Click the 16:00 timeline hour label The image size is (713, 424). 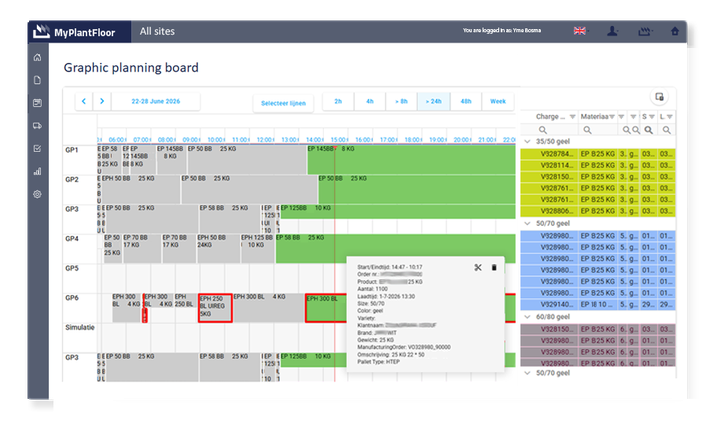coord(364,140)
